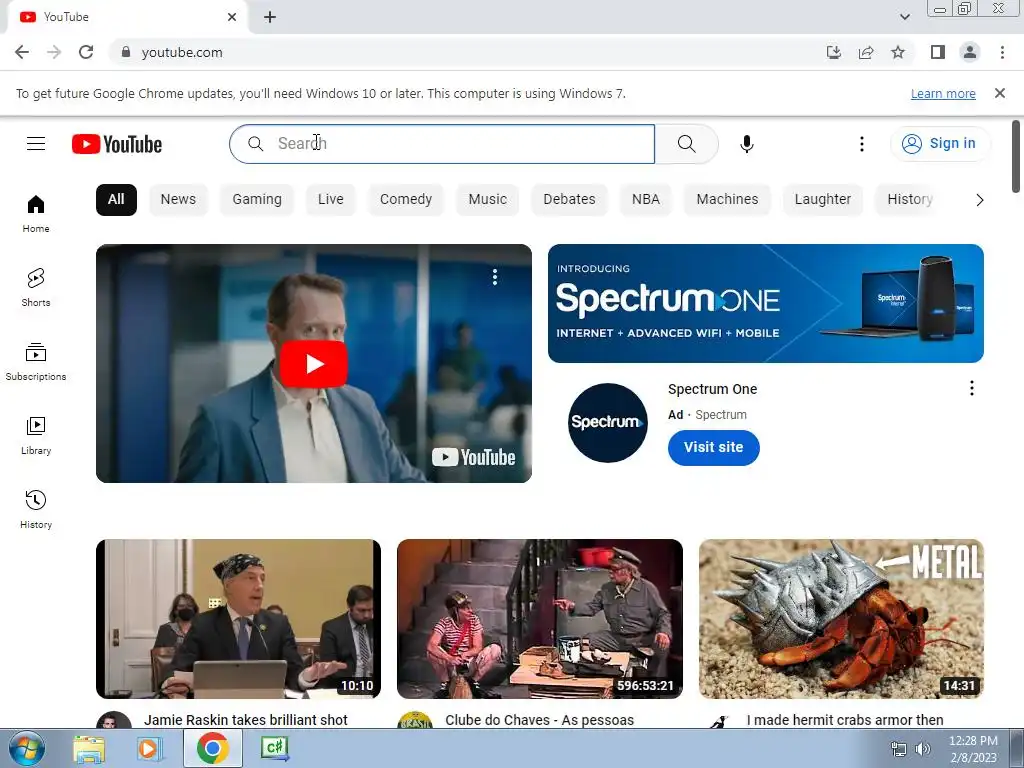The height and width of the screenshot is (768, 1024).
Task: Open Chrome profile avatar
Action: 970,52
